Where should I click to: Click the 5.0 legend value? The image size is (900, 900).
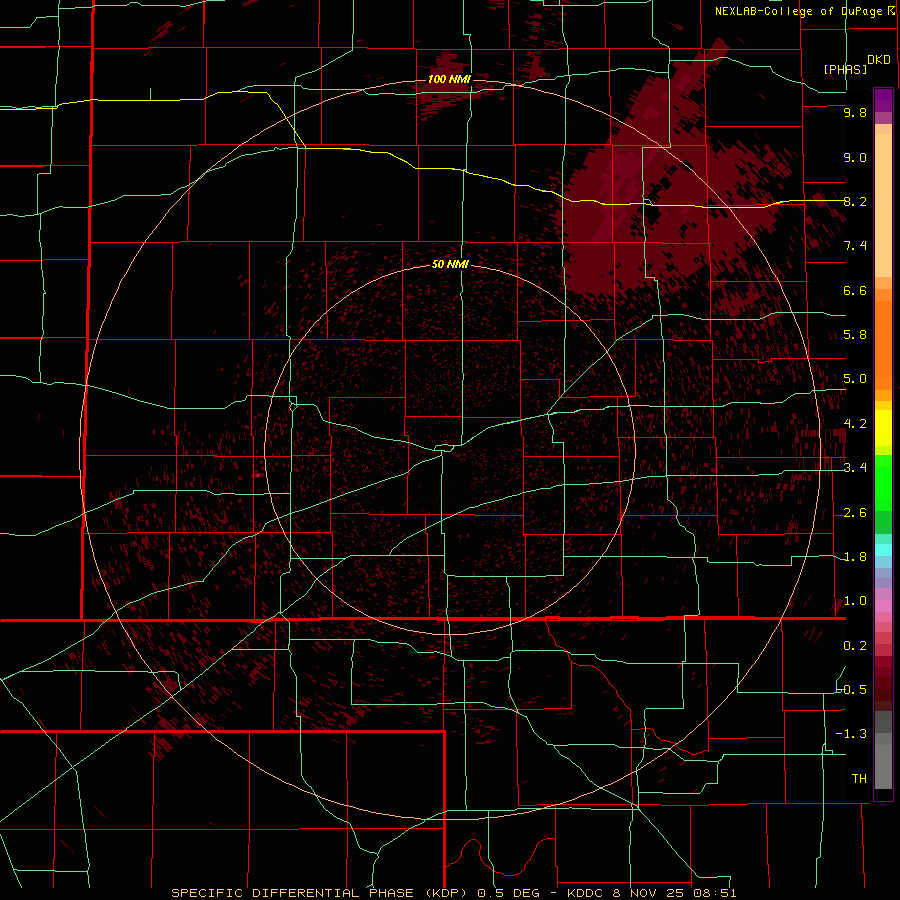pyautogui.click(x=855, y=379)
